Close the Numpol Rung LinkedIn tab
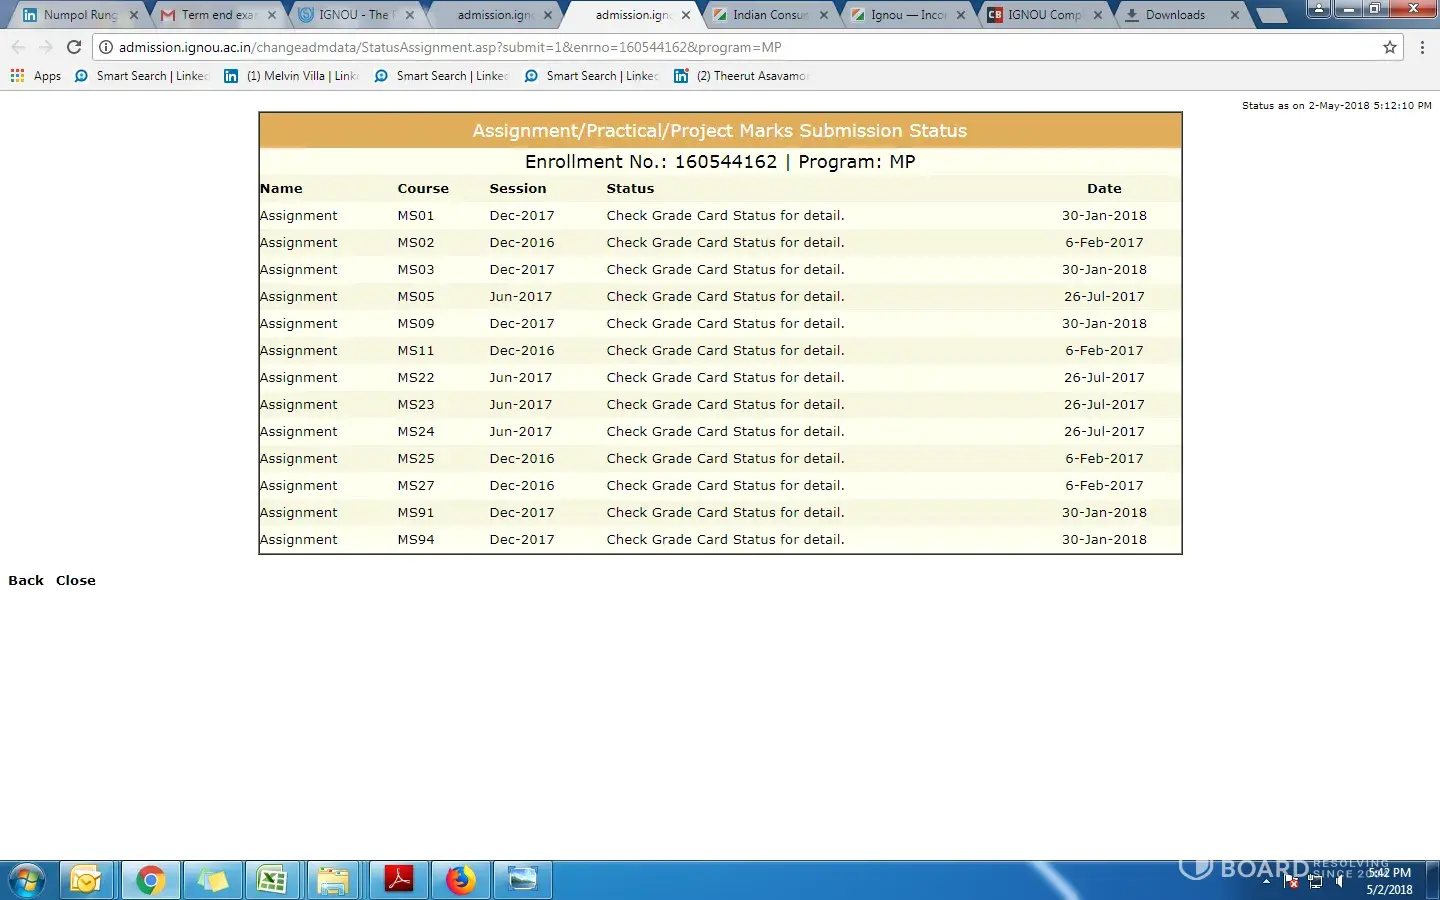The height and width of the screenshot is (900, 1440). pos(133,15)
